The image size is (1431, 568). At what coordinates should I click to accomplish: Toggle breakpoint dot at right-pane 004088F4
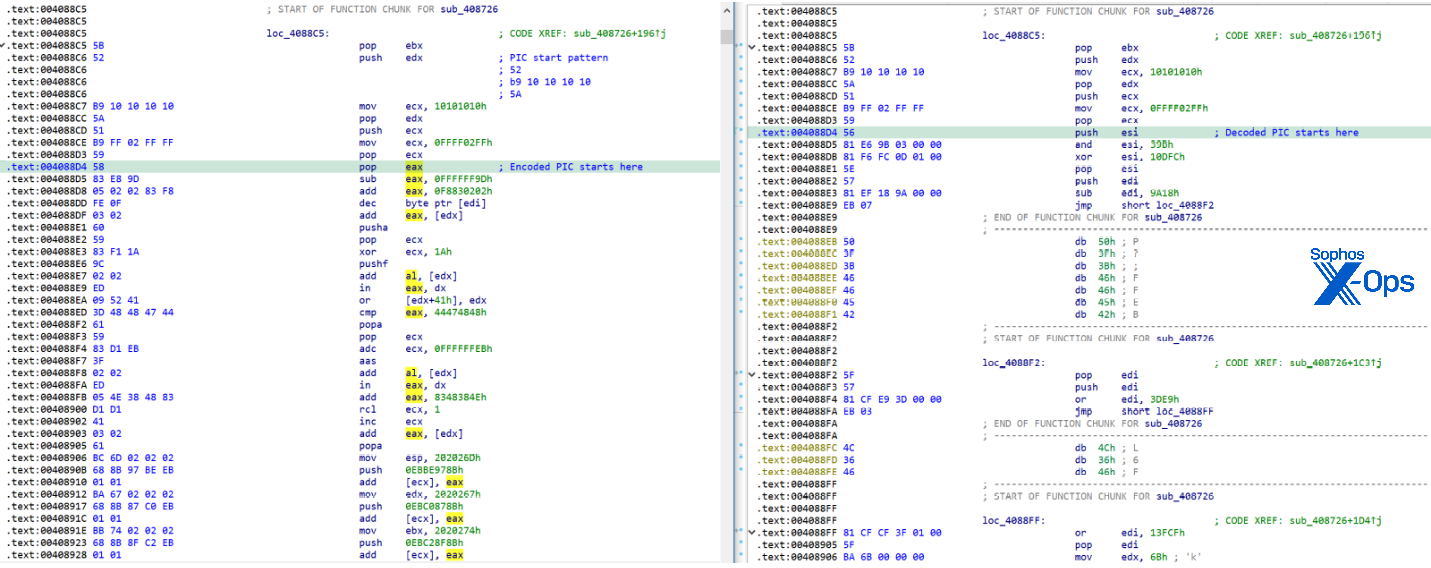point(739,399)
